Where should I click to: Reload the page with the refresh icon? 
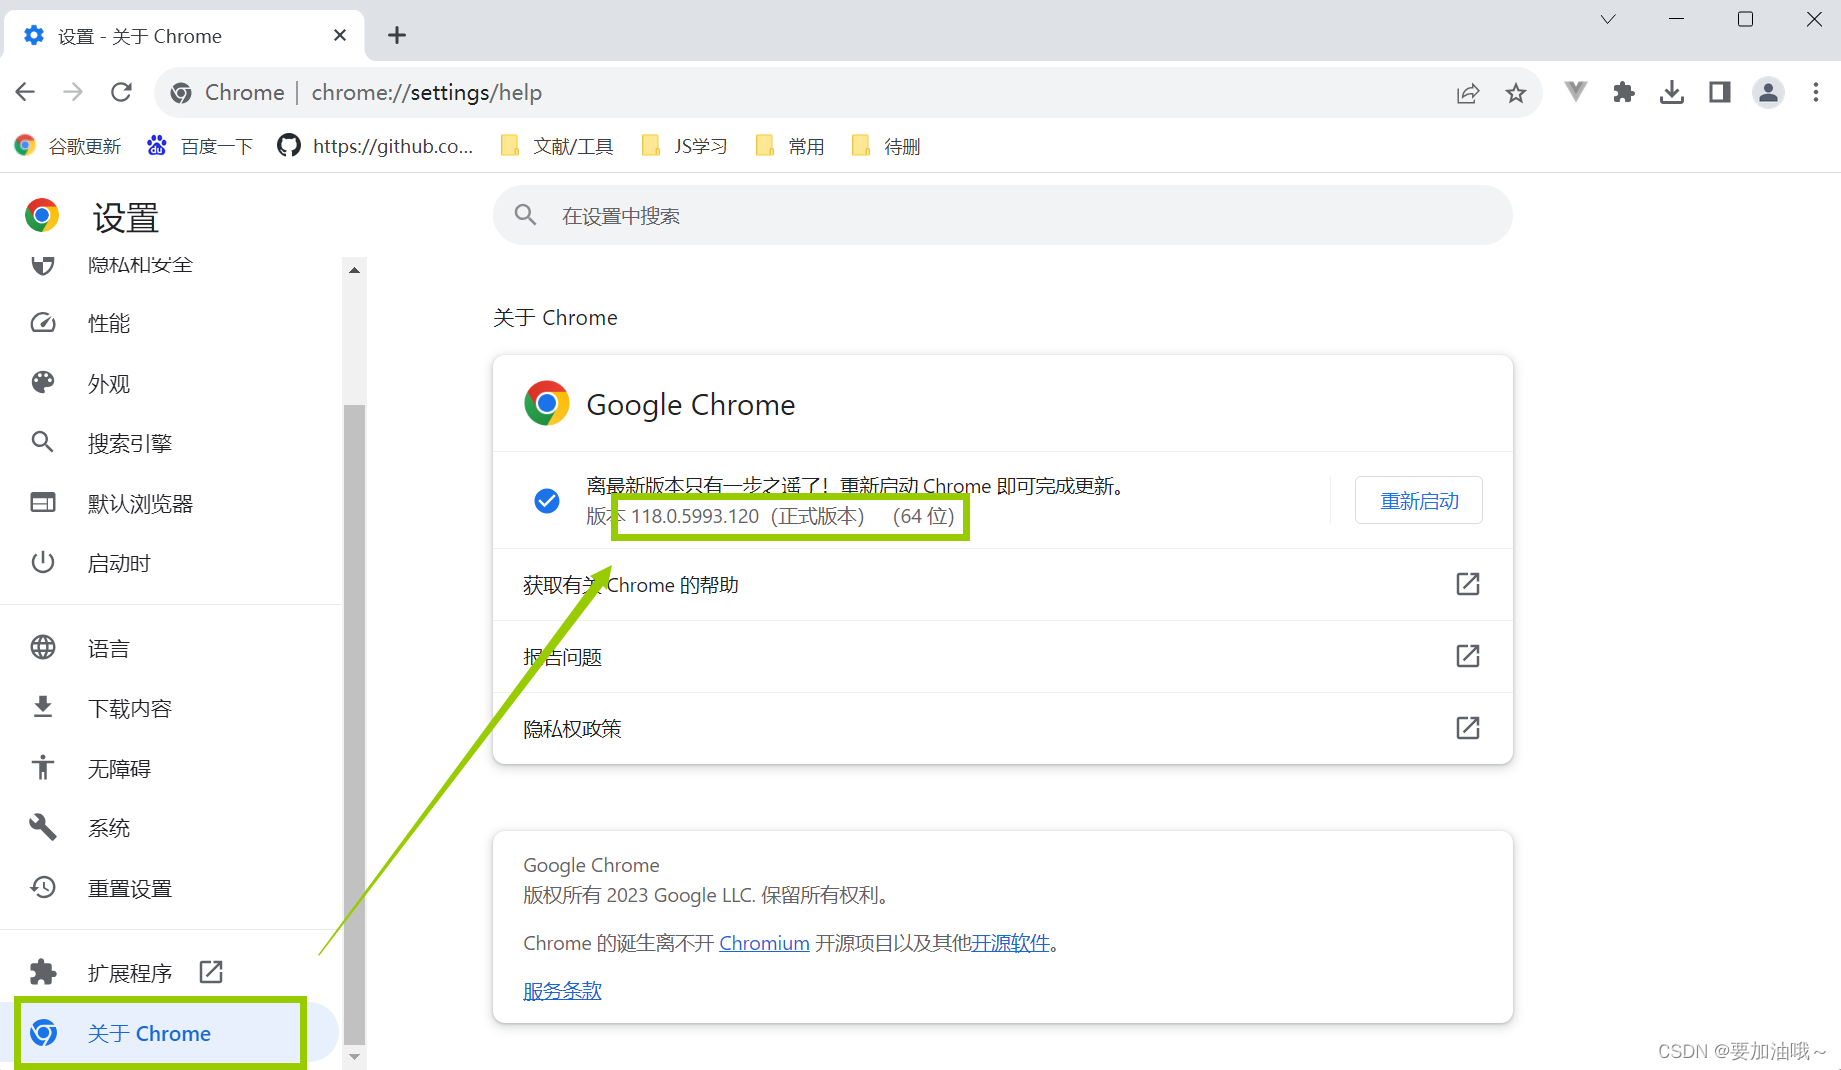(x=121, y=92)
